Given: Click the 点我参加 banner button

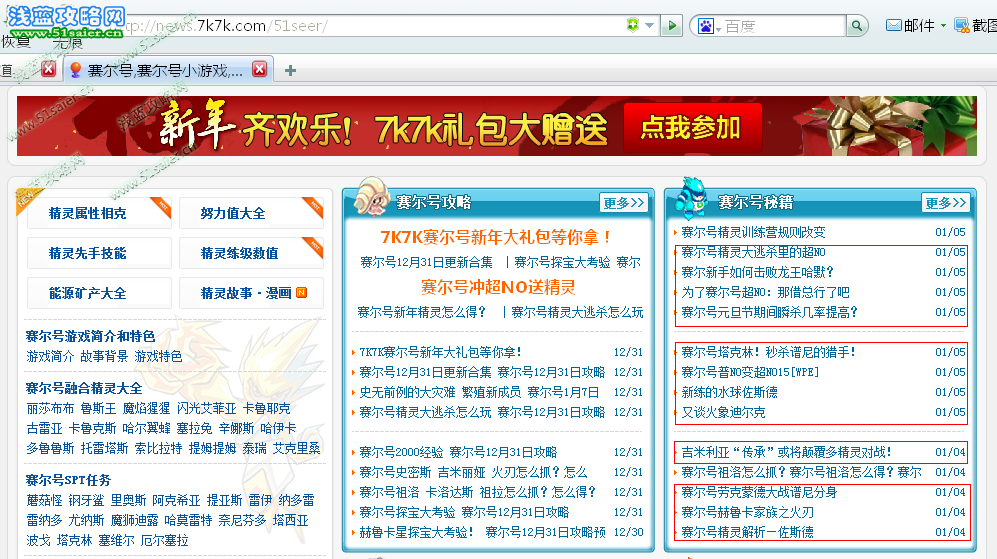Looking at the screenshot, I should pos(692,128).
